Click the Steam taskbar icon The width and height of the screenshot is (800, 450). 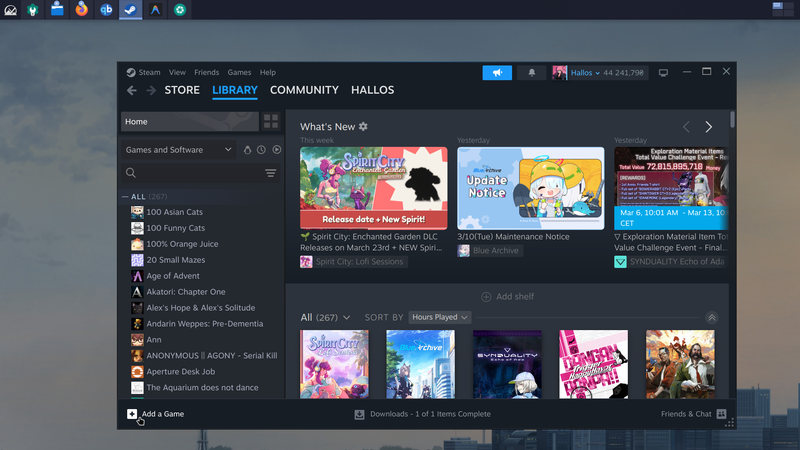131,9
